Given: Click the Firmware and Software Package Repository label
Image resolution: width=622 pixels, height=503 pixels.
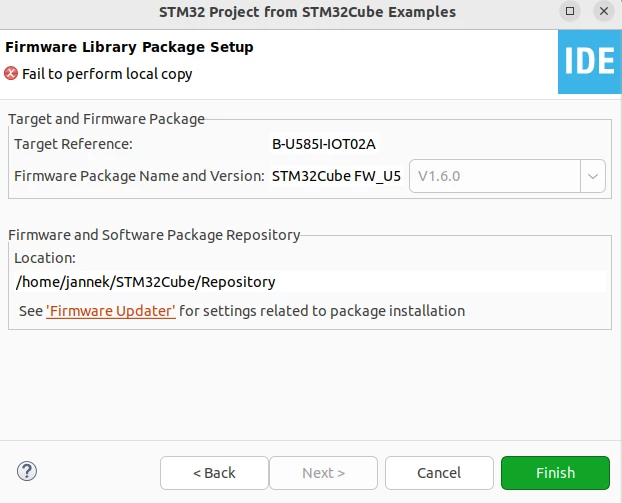Looking at the screenshot, I should 154,235.
